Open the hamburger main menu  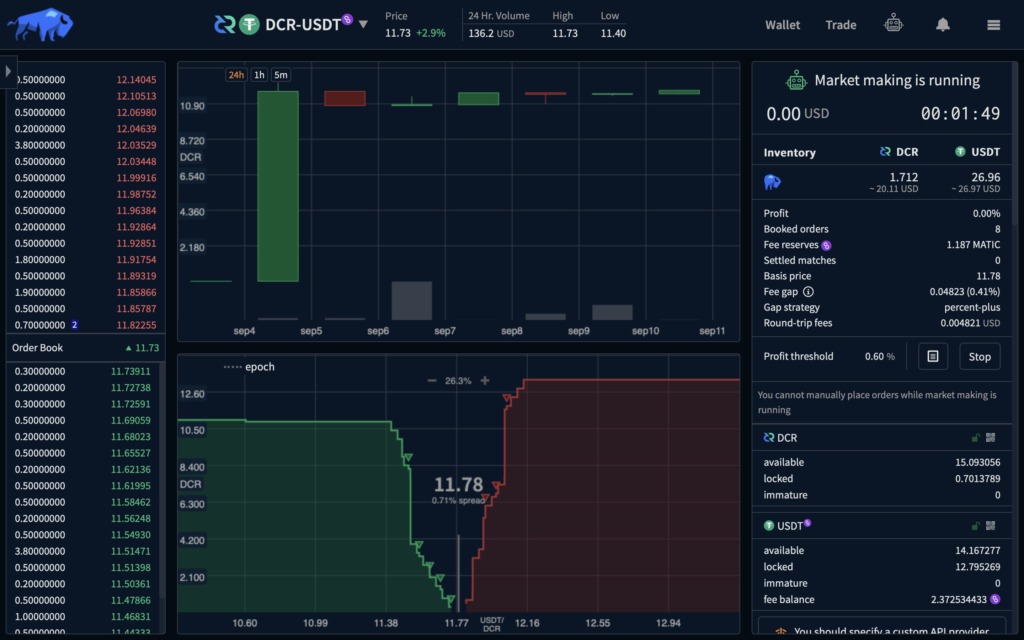993,25
